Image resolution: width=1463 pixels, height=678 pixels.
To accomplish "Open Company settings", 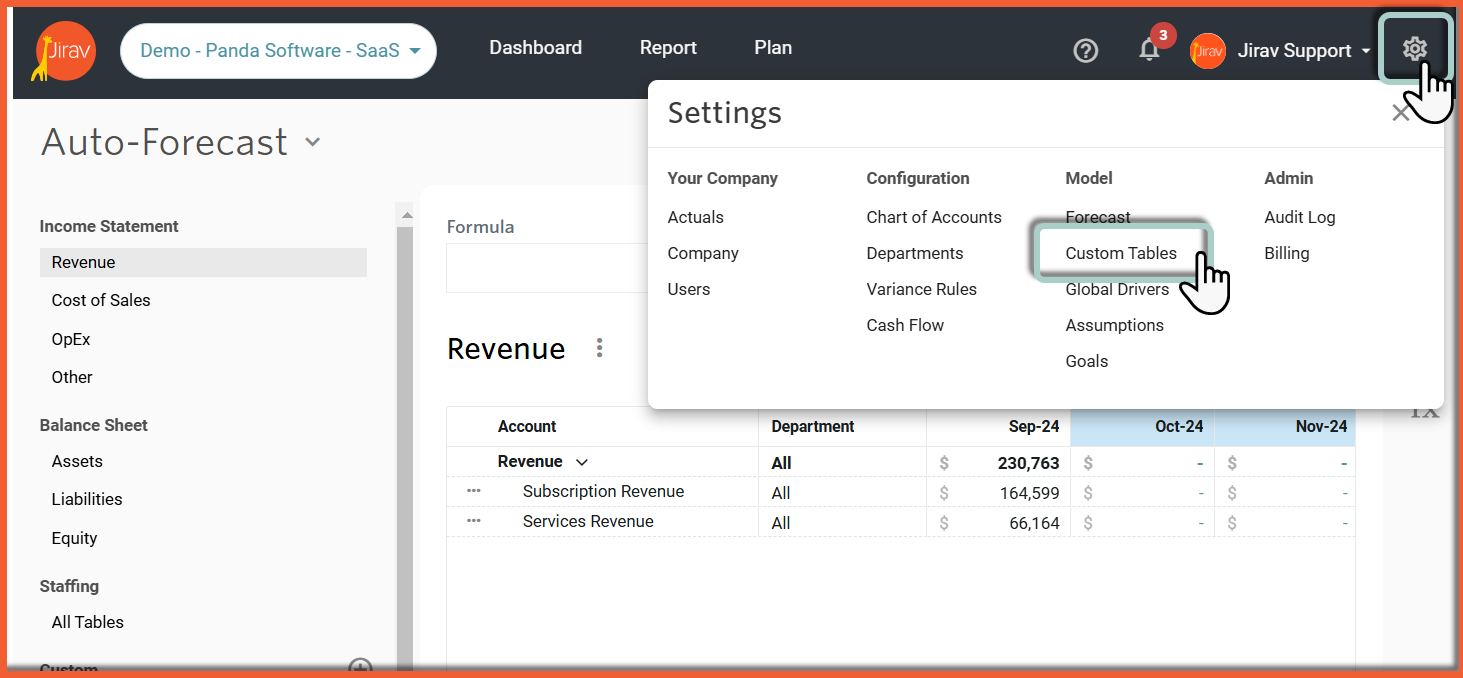I will coord(703,253).
